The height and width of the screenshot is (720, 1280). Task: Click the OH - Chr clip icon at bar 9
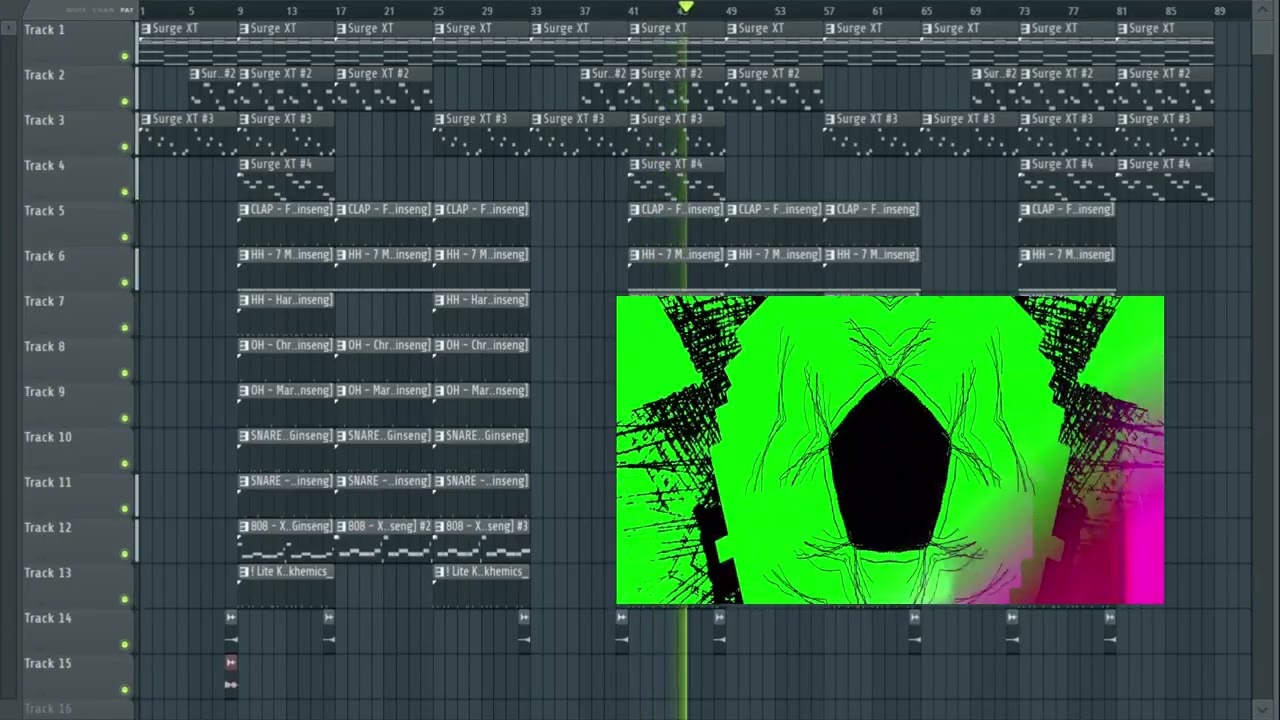[244, 345]
